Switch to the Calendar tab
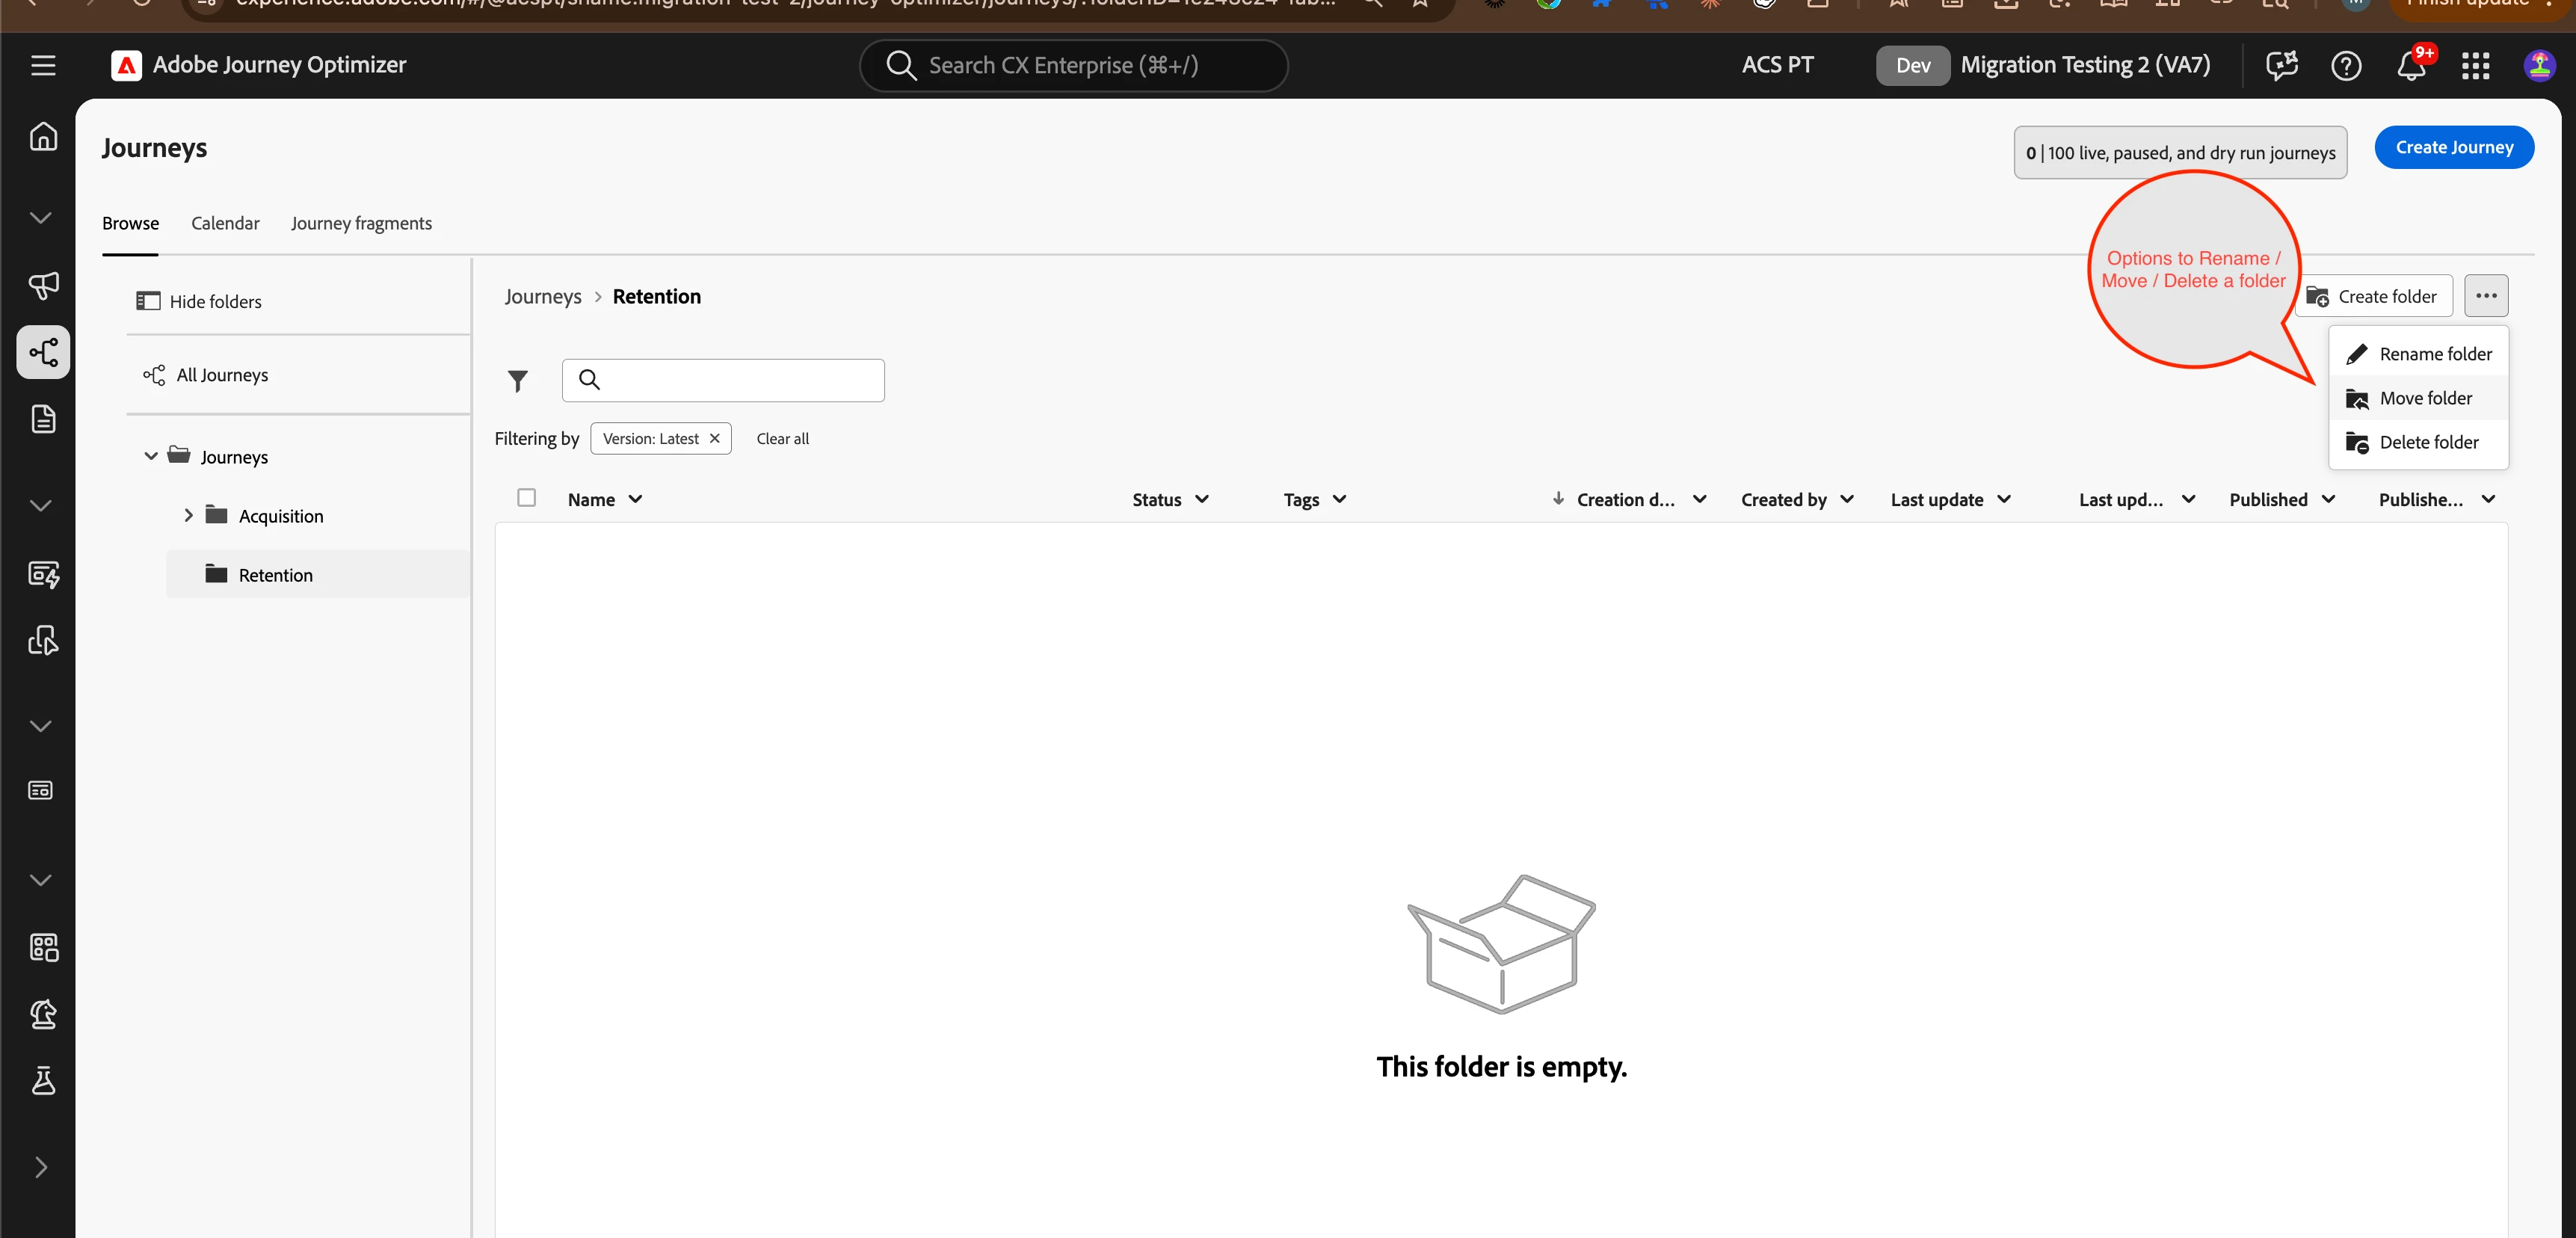Image resolution: width=2576 pixels, height=1238 pixels. [225, 223]
